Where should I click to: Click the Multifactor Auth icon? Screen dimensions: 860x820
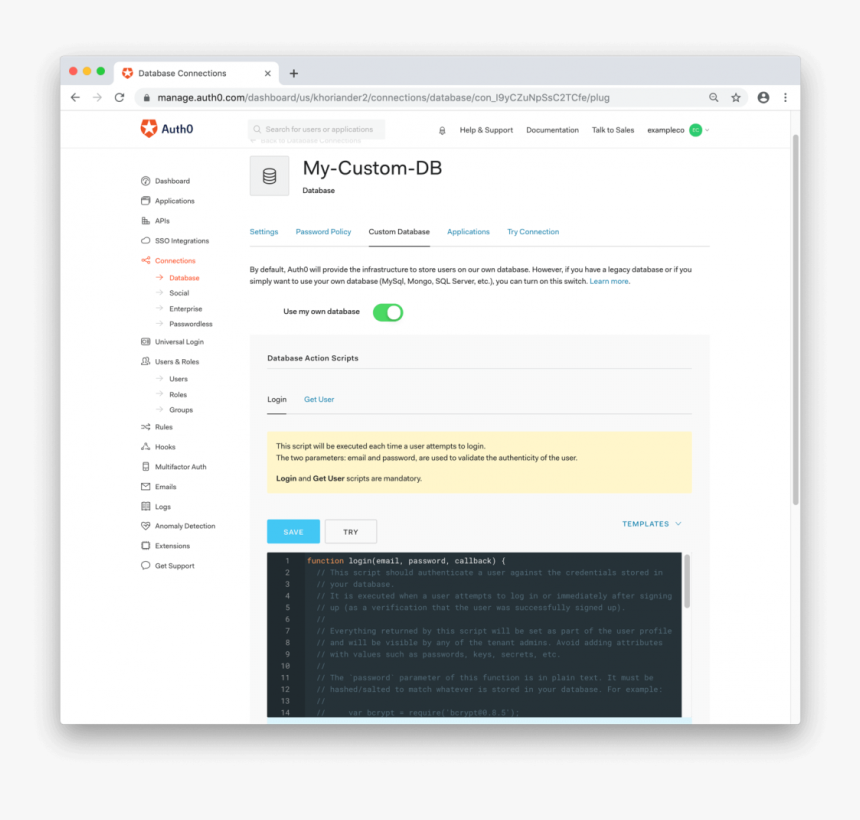pyautogui.click(x=145, y=467)
